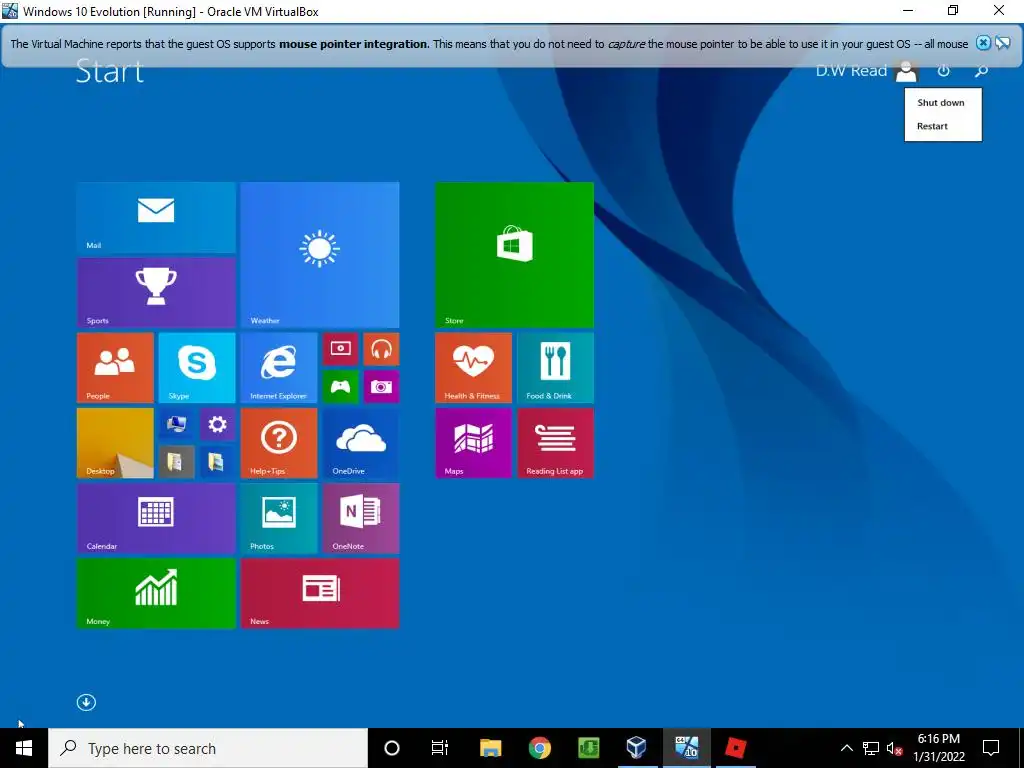1024x768 pixels.
Task: Click the power options icon
Action: point(943,71)
